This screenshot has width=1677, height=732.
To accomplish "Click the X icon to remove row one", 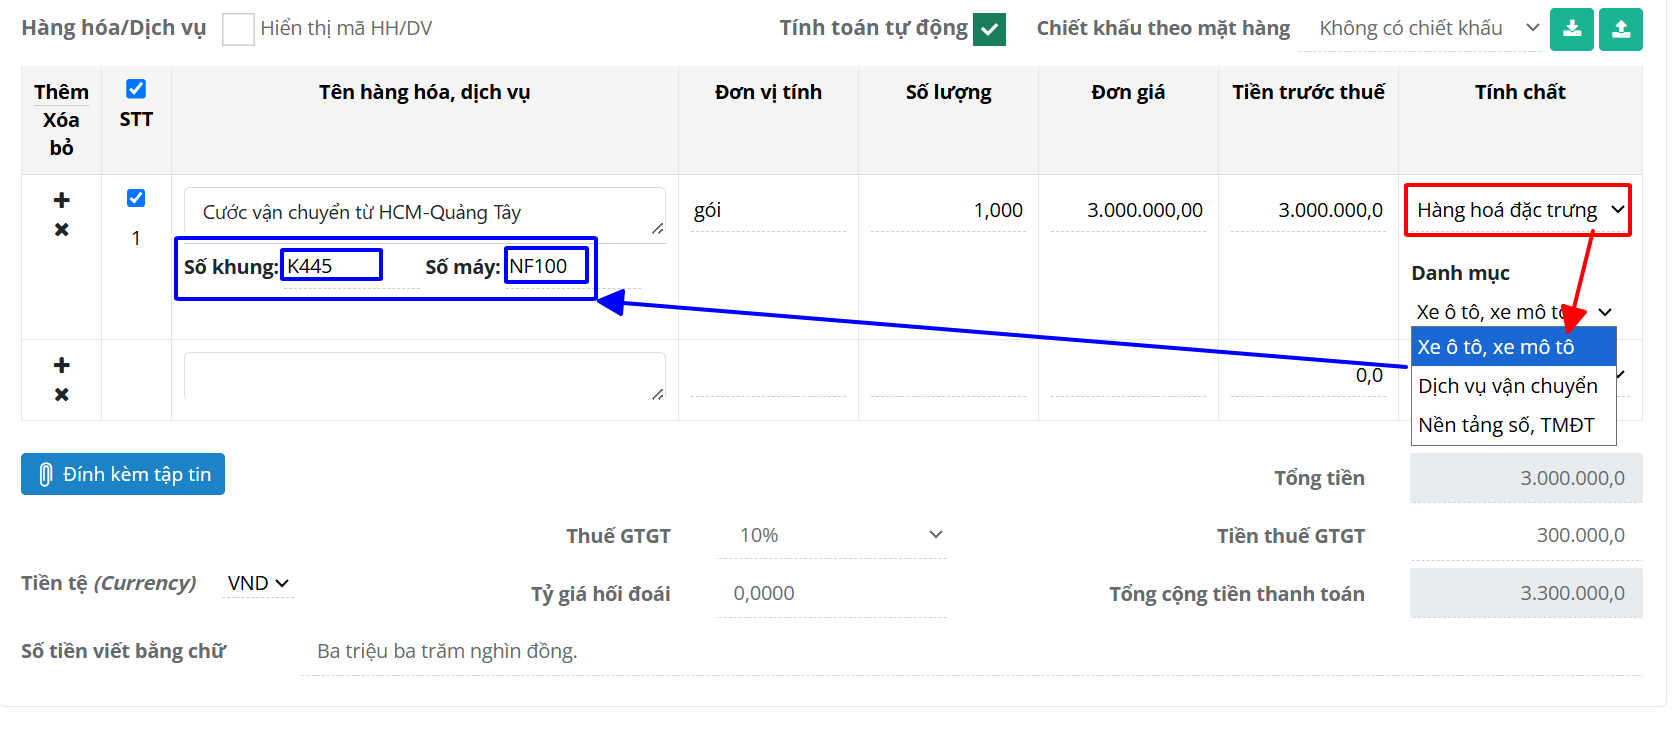I will click(x=61, y=230).
